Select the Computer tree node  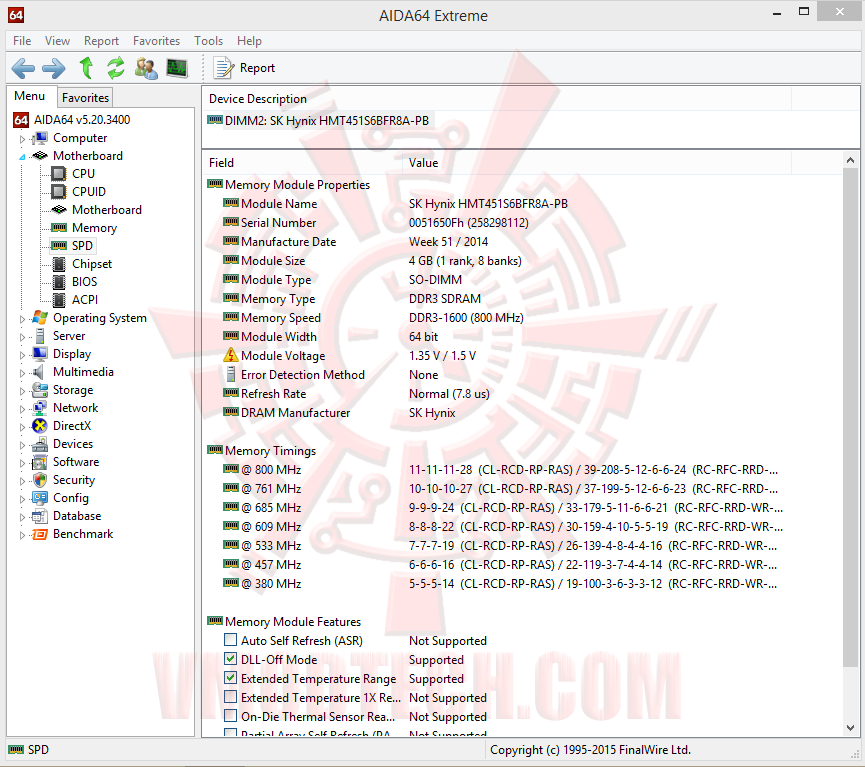tap(80, 138)
